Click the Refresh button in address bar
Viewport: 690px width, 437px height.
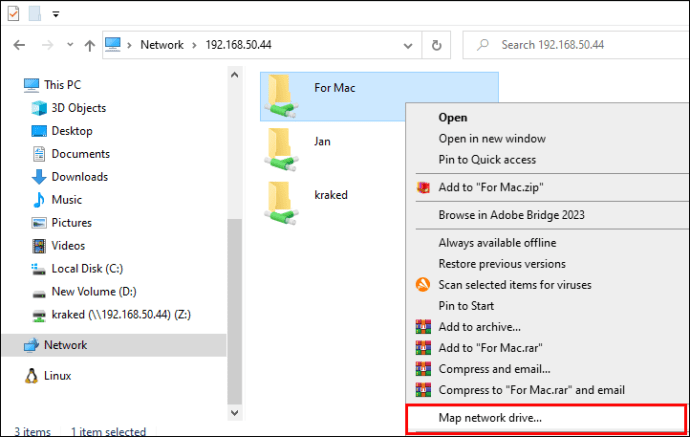[x=436, y=45]
